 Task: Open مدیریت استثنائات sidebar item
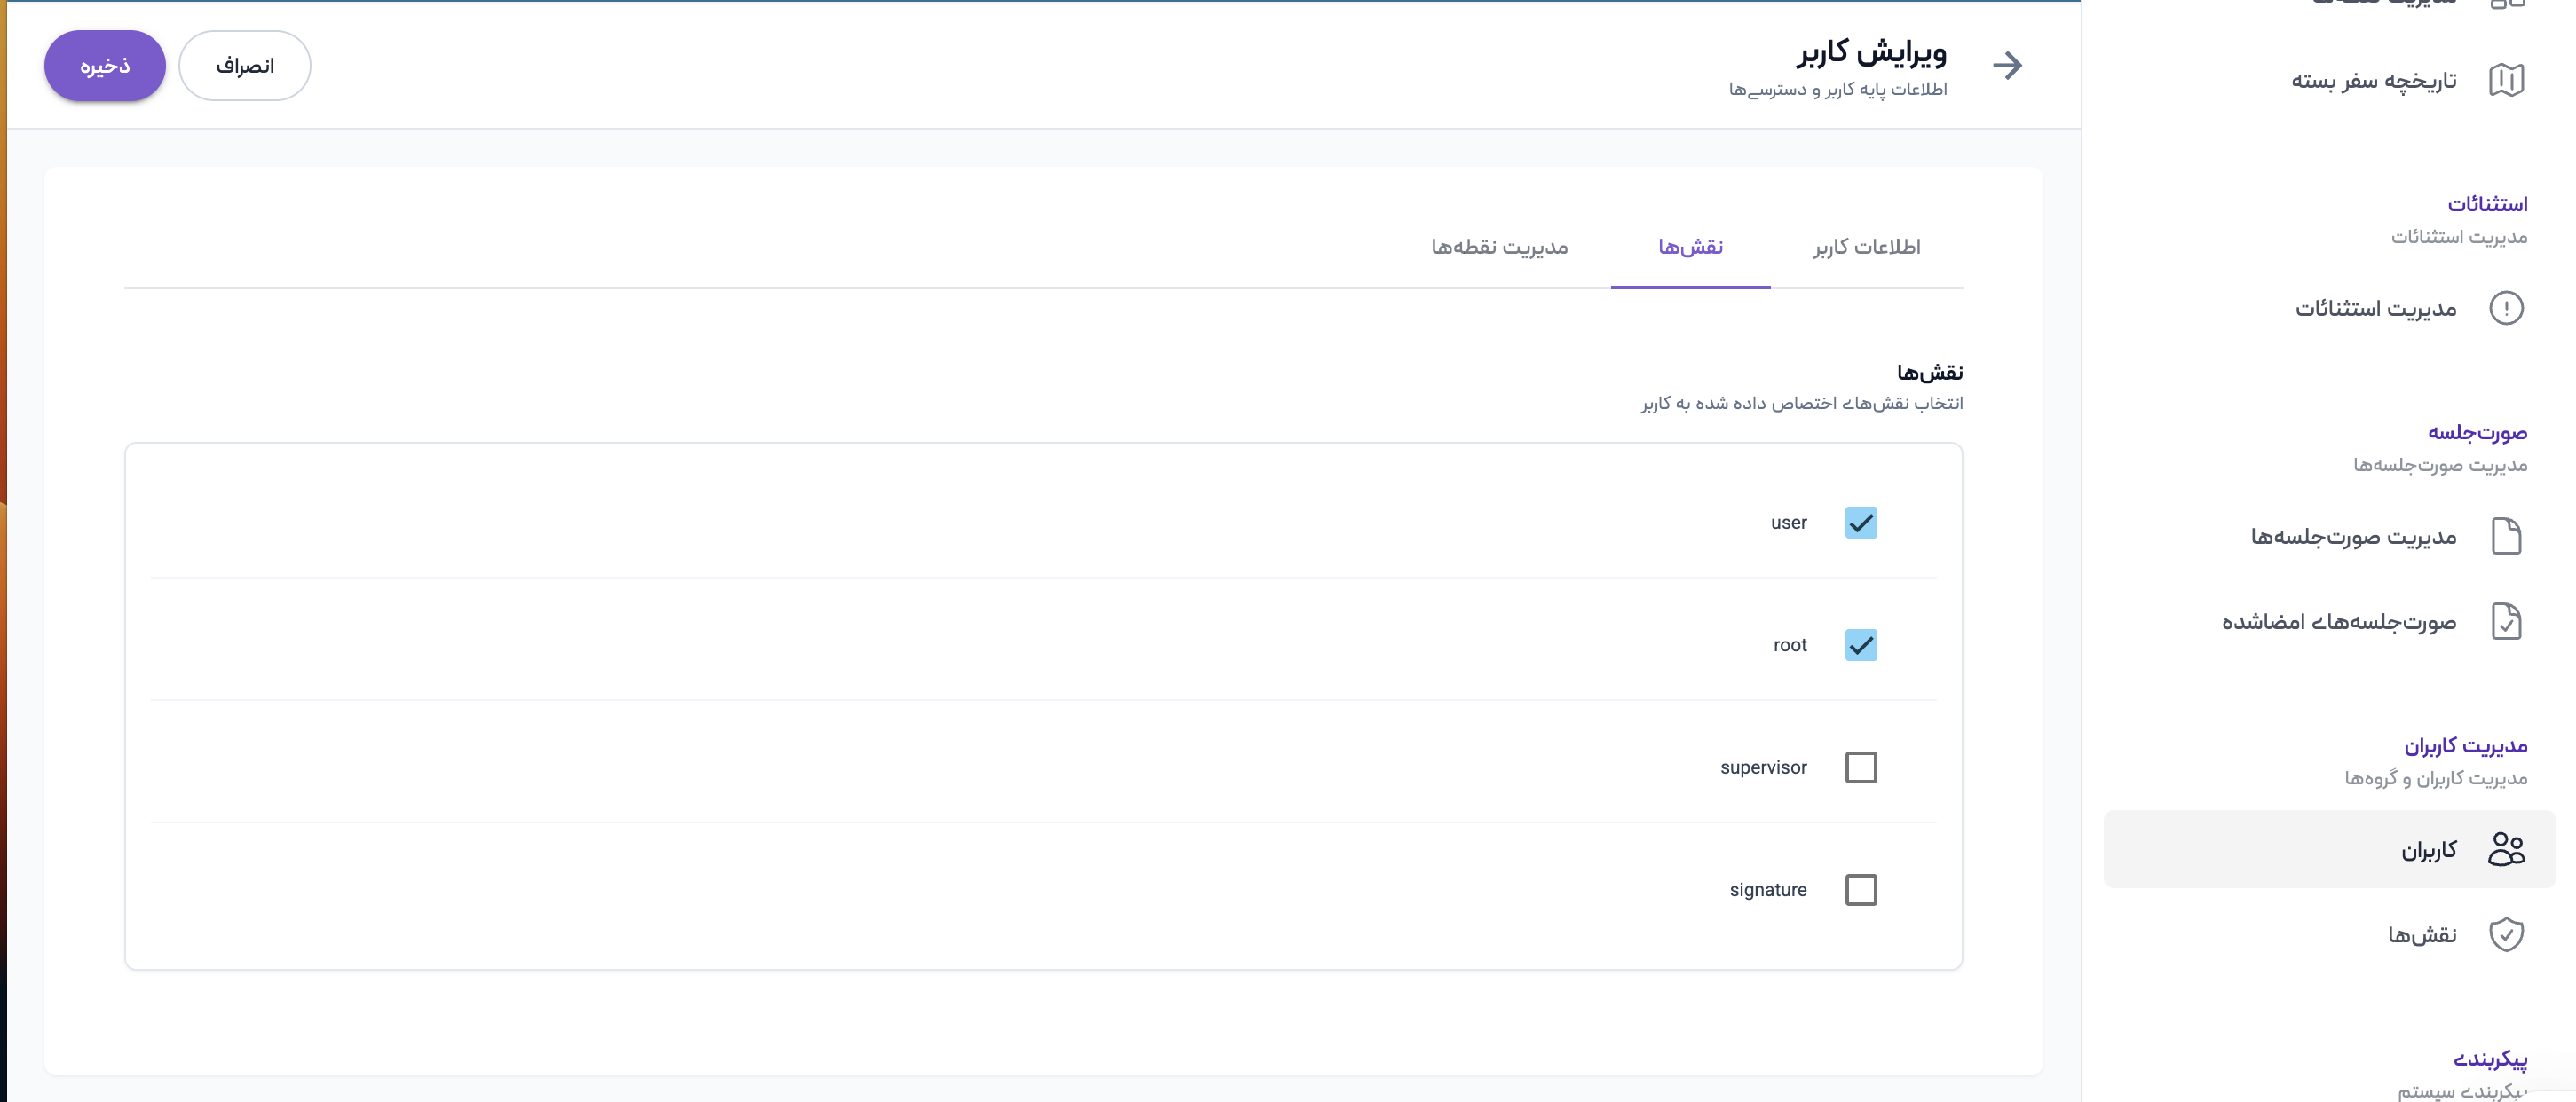[2375, 309]
